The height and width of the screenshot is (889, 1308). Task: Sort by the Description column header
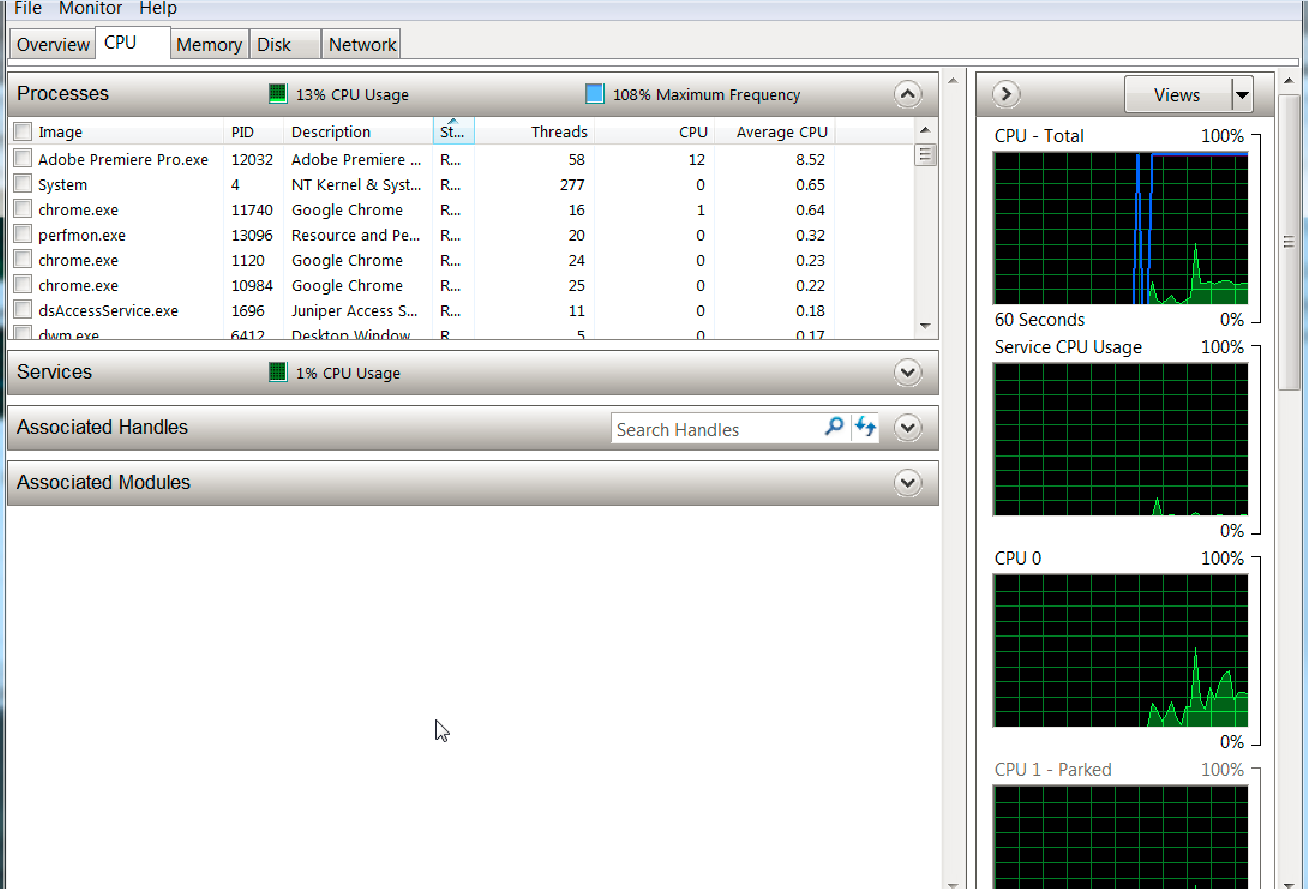(x=358, y=131)
